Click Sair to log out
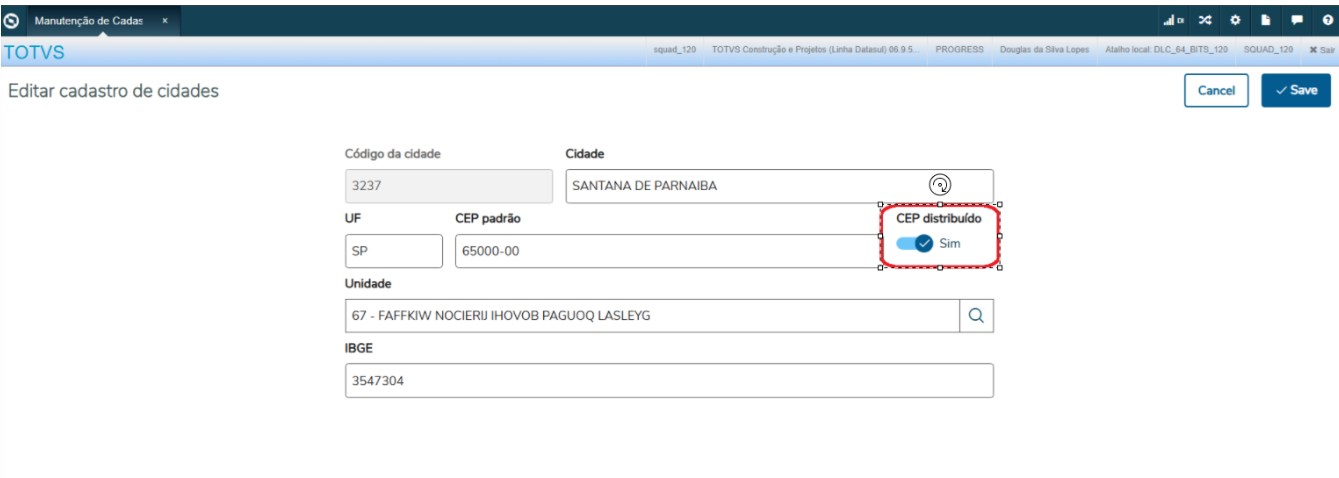Viewport: 1339px width, 478px height. [1322, 49]
